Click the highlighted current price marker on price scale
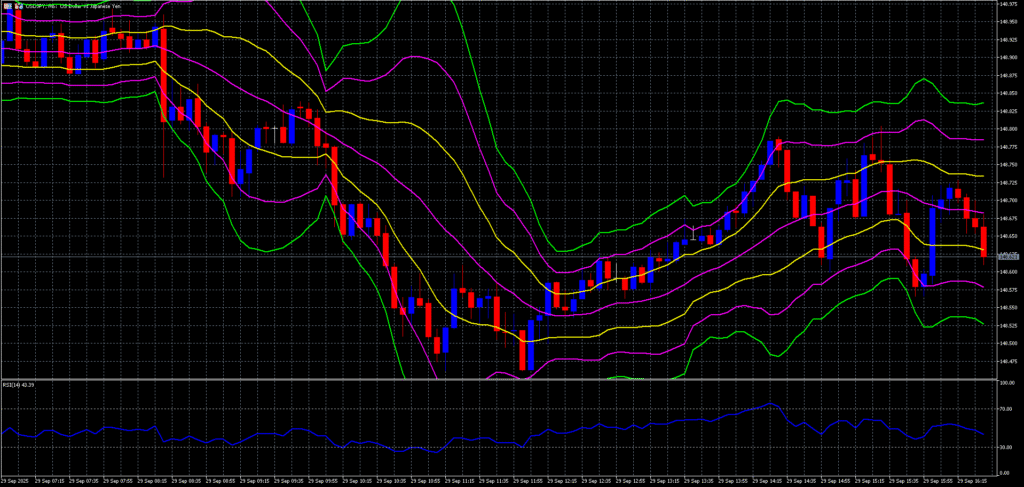 point(1009,256)
